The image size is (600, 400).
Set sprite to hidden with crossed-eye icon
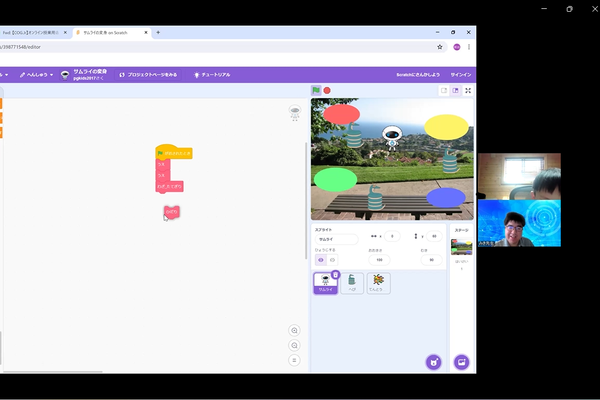[332, 260]
